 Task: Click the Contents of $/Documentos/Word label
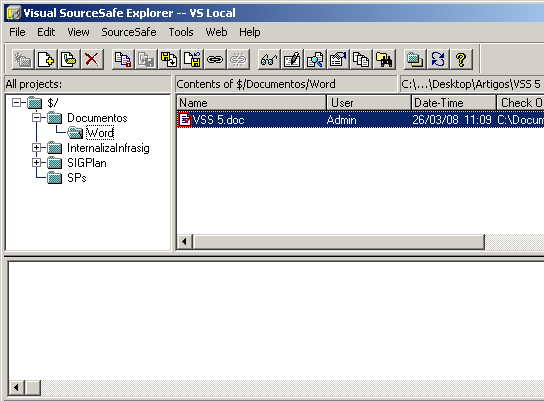(256, 84)
